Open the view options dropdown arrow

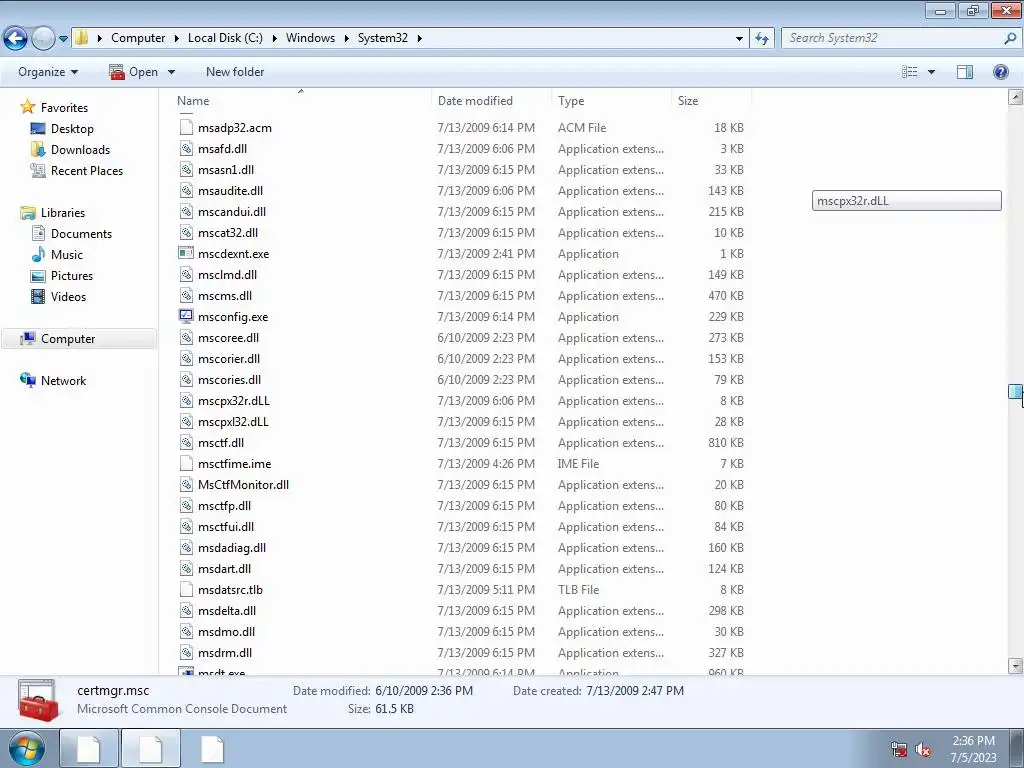[x=931, y=72]
